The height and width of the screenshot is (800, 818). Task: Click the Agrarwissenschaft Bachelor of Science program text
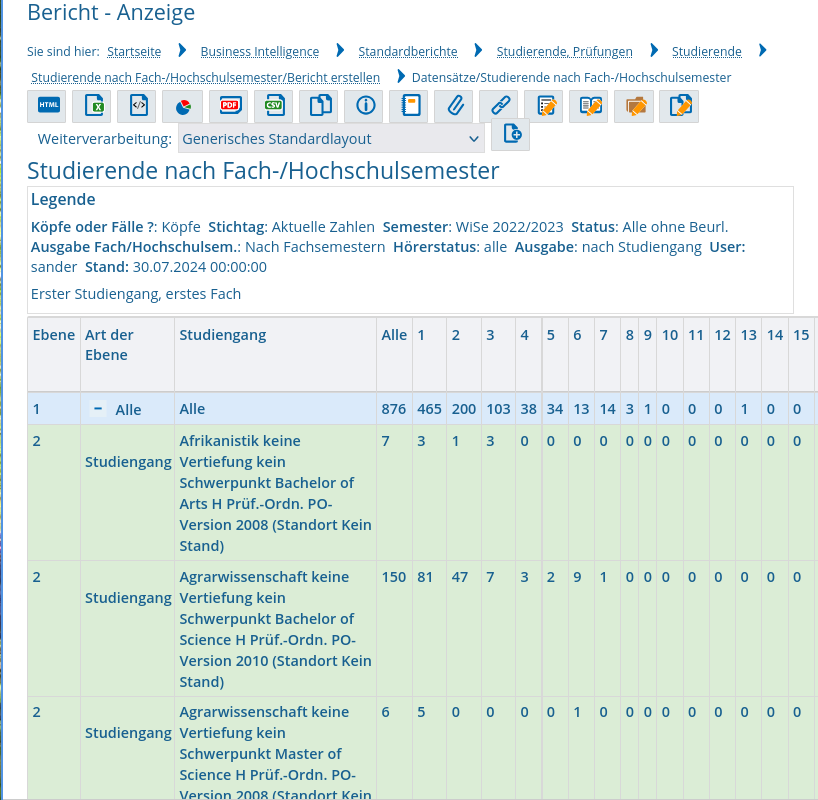(x=275, y=629)
